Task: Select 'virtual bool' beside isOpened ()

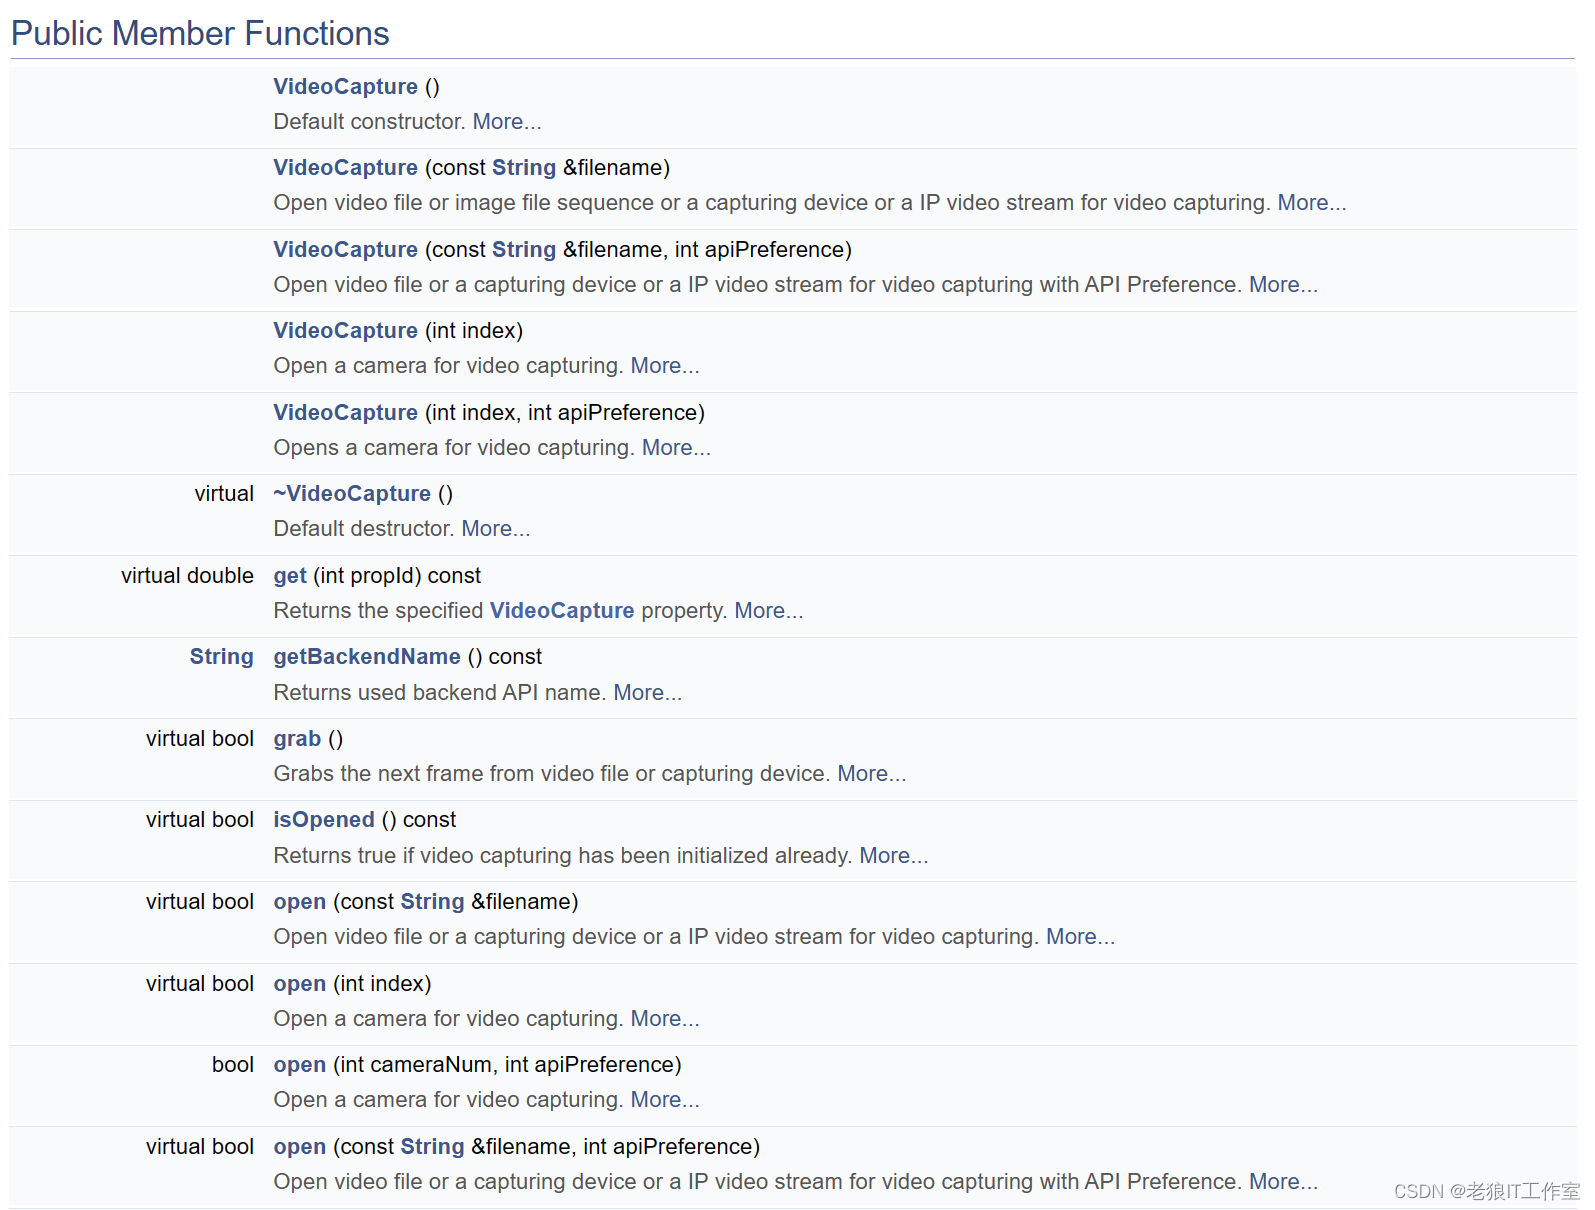Action: [200, 820]
